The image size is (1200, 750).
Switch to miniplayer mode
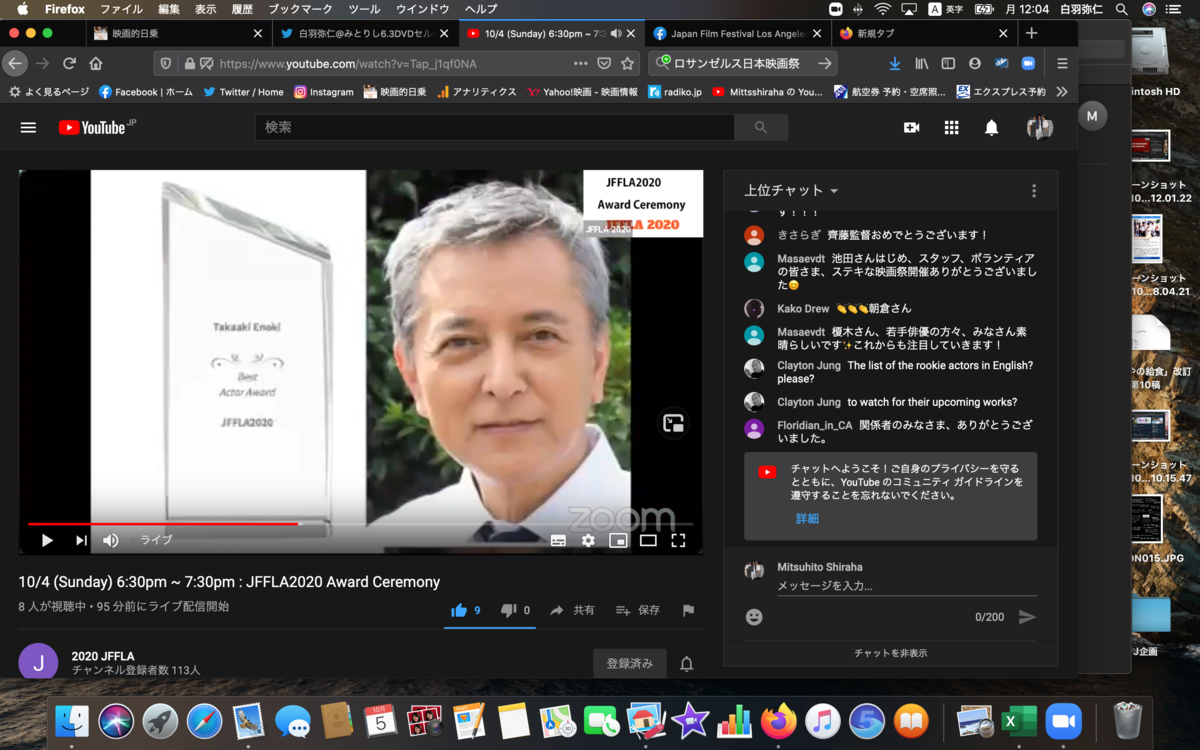pyautogui.click(x=618, y=541)
